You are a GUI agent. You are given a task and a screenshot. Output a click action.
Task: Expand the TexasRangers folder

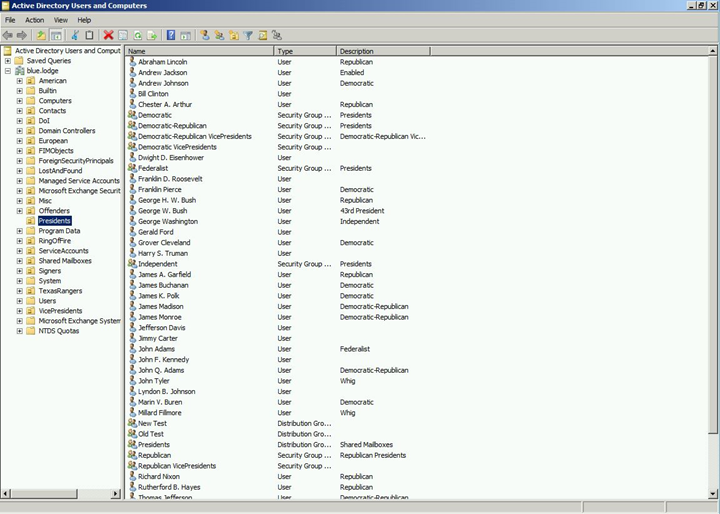[x=20, y=291]
